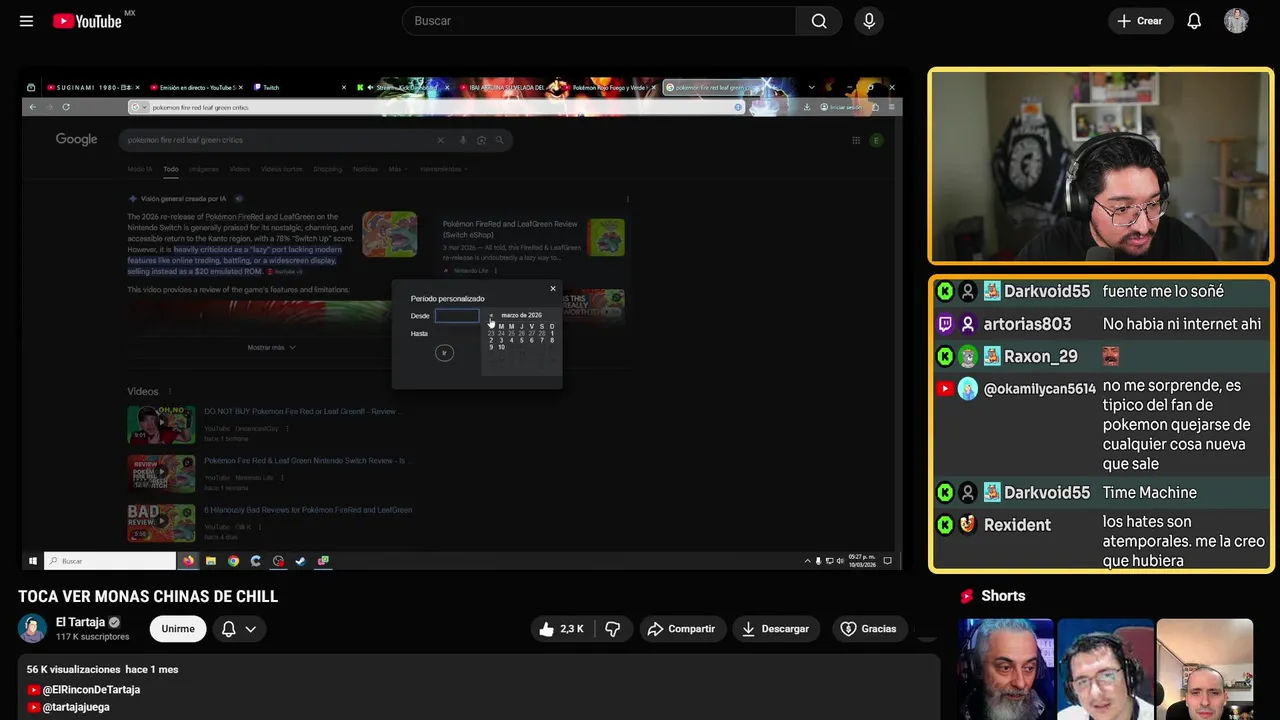Click the Shorts section icon
The image size is (1280, 720).
pyautogui.click(x=967, y=596)
